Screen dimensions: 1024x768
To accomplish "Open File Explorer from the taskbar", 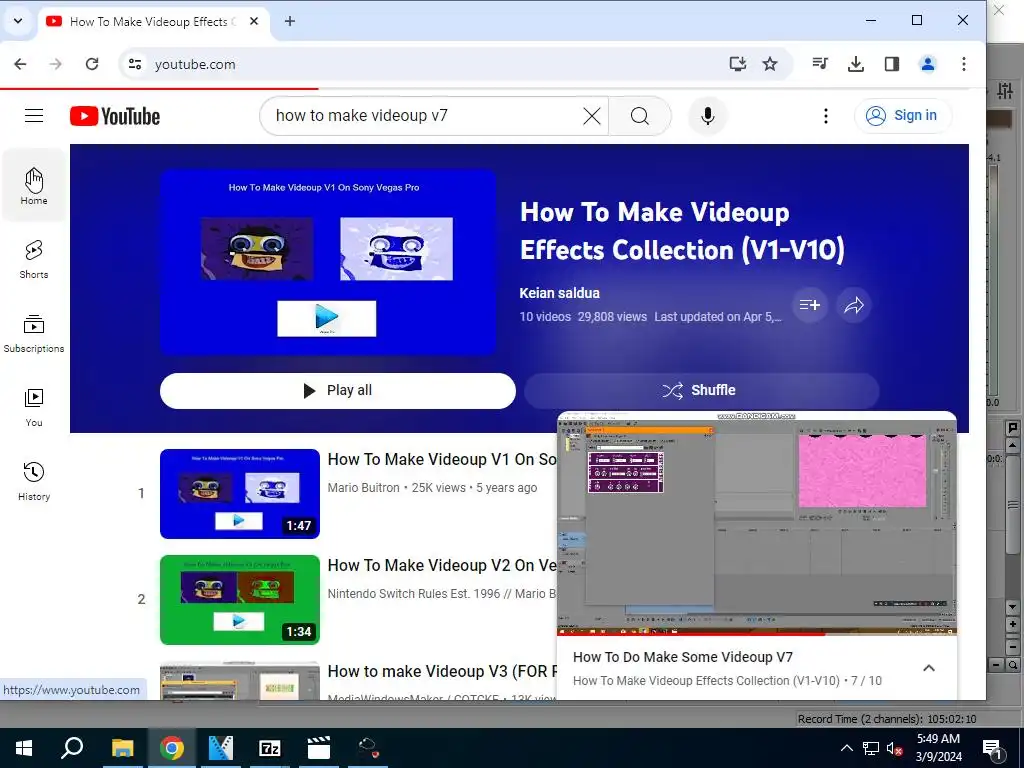I will [122, 748].
